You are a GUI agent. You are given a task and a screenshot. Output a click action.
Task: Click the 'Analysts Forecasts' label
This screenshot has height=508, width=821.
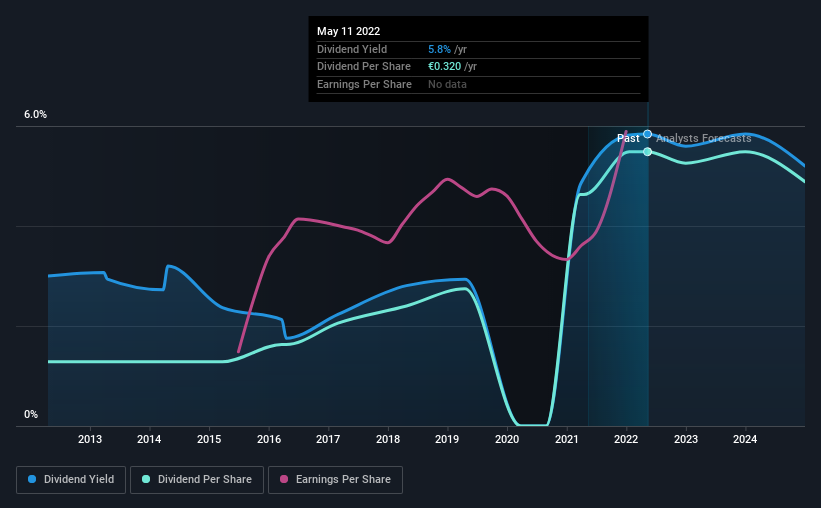click(704, 138)
